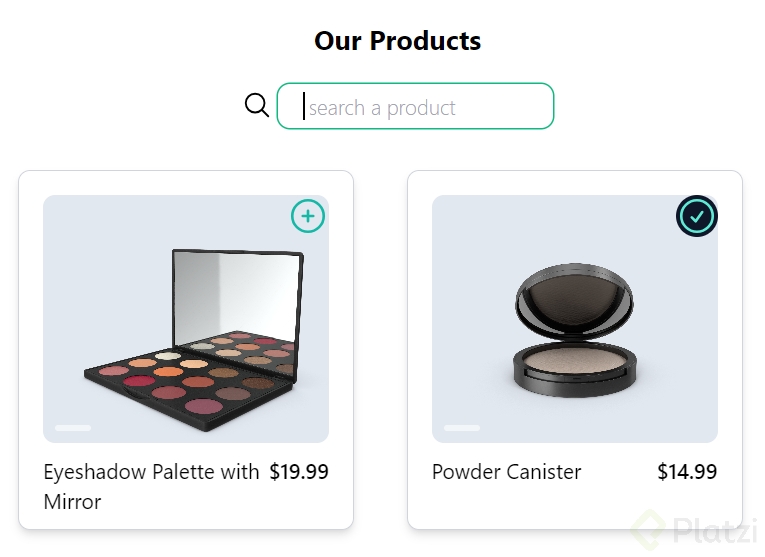Viewport: 765px width, 557px height.
Task: Select the $14.99 price label
Action: pyautogui.click(x=687, y=472)
